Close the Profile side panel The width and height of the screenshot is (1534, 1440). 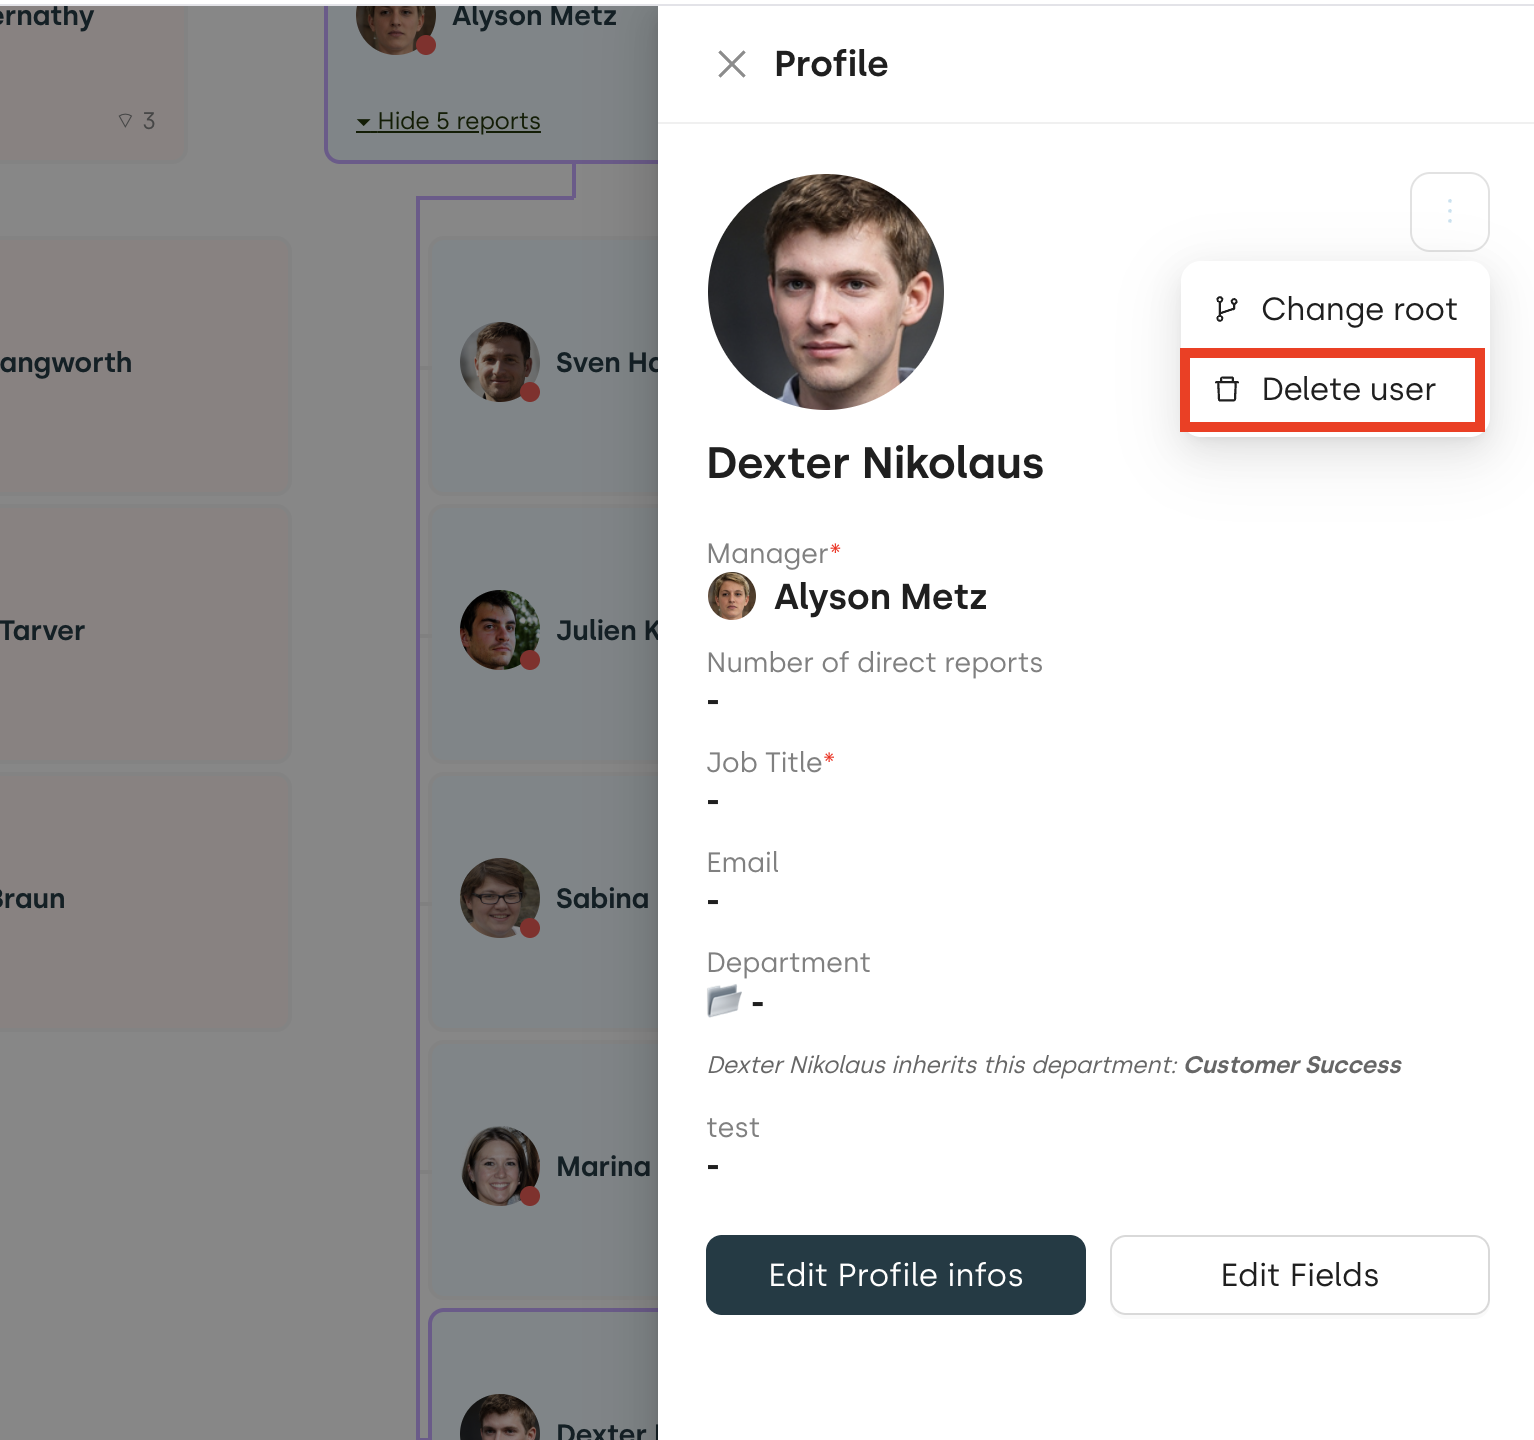click(x=731, y=63)
